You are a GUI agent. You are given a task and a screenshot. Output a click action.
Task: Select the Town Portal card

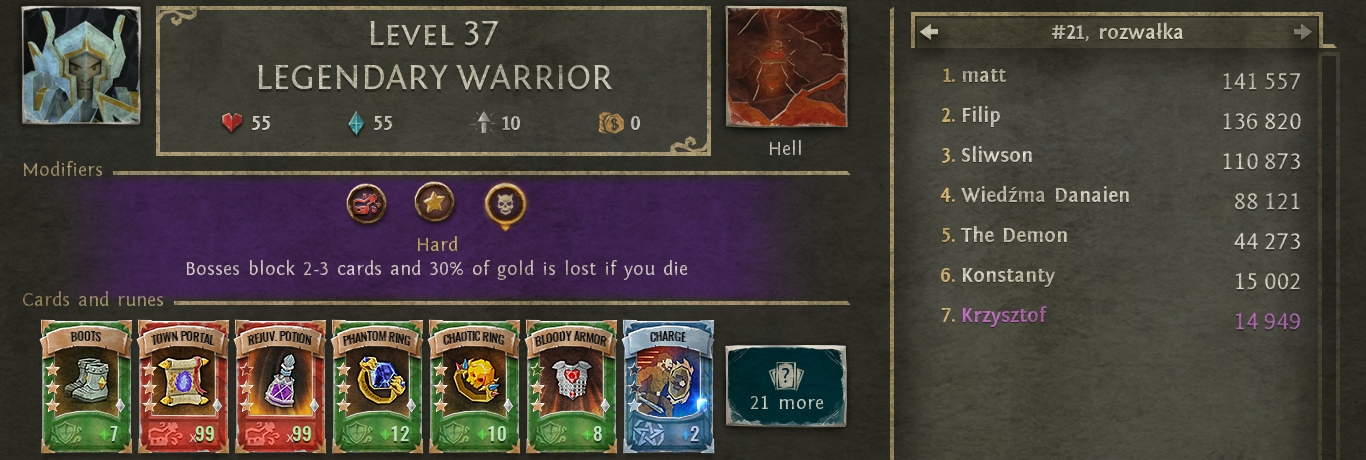coord(183,386)
